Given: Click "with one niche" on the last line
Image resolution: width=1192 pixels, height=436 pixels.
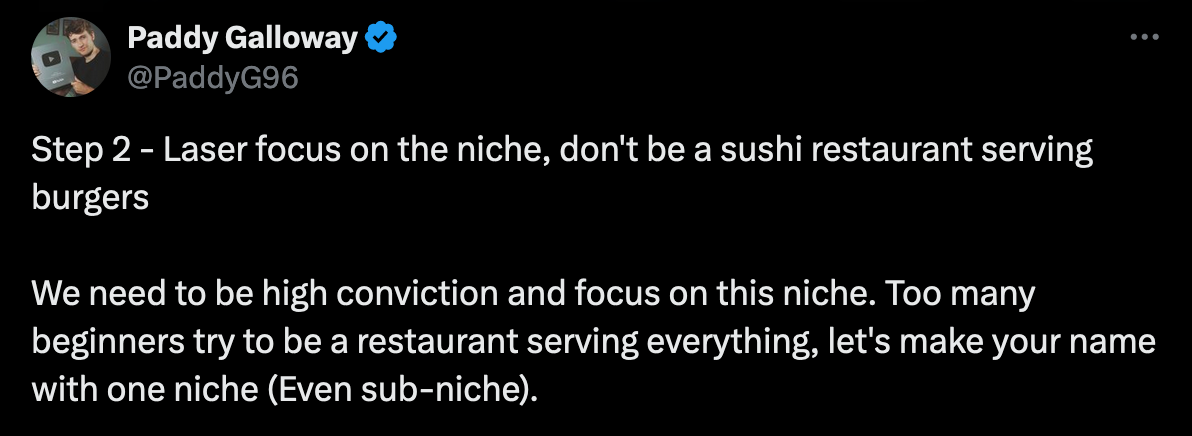Looking at the screenshot, I should pos(144,389).
